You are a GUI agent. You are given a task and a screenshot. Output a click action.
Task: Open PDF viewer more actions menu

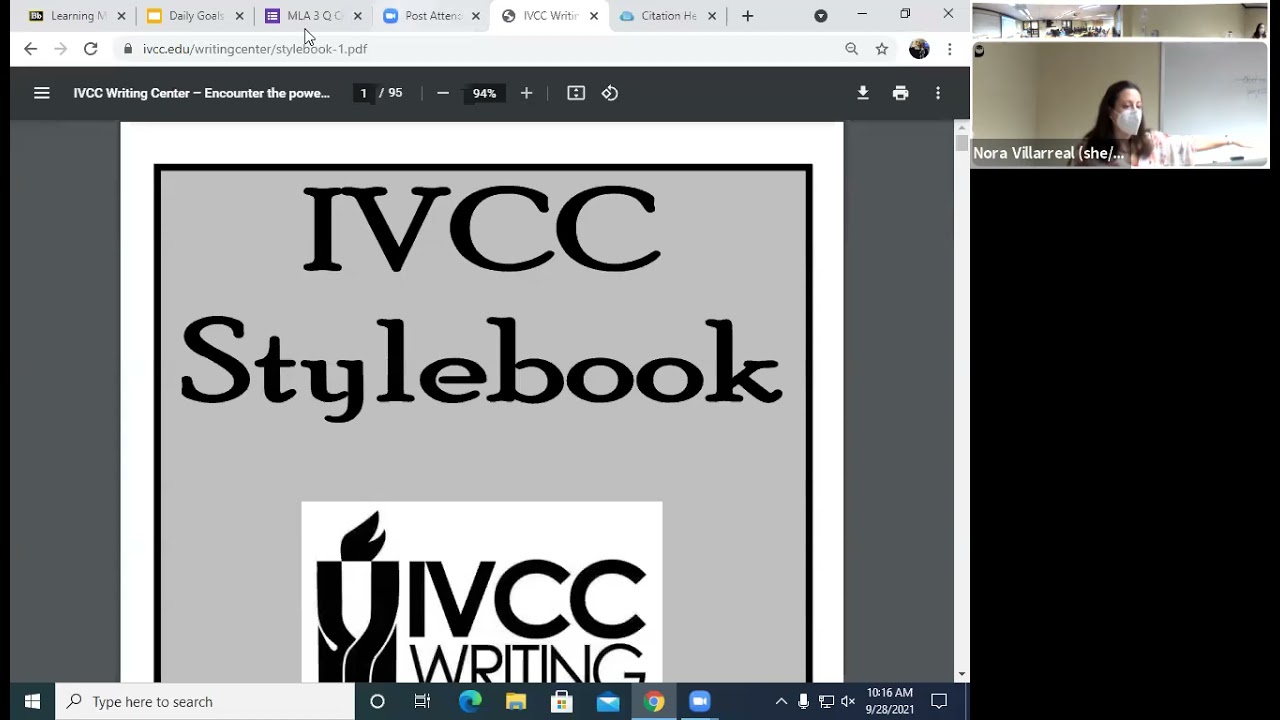pyautogui.click(x=938, y=93)
